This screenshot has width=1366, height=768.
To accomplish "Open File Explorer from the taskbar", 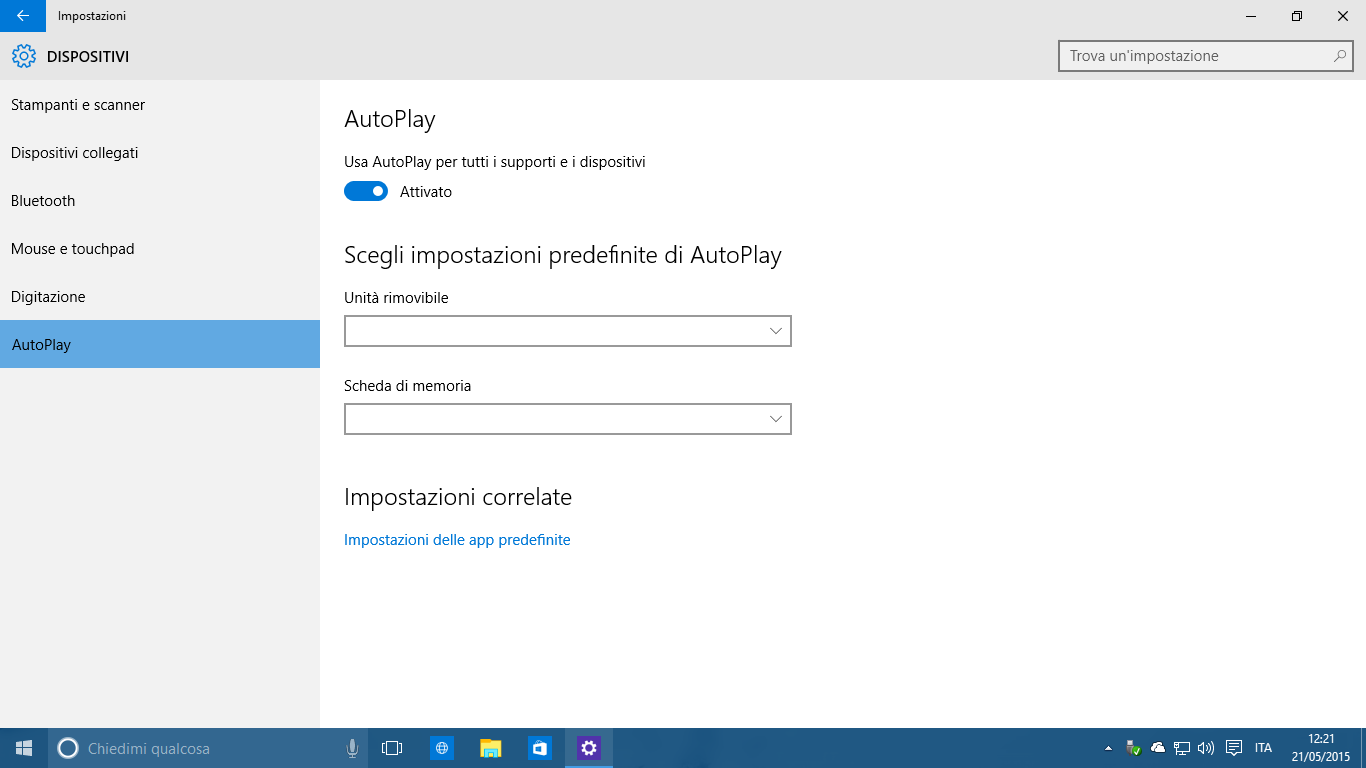I will click(x=491, y=748).
